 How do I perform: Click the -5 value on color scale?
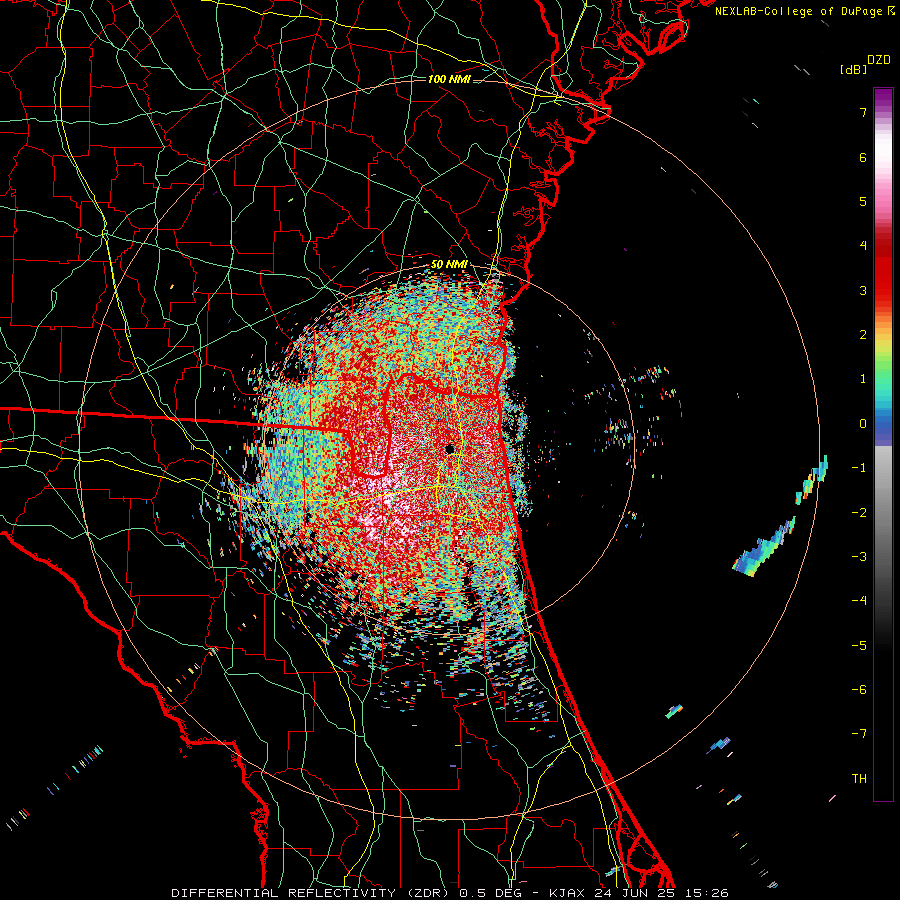coord(859,646)
